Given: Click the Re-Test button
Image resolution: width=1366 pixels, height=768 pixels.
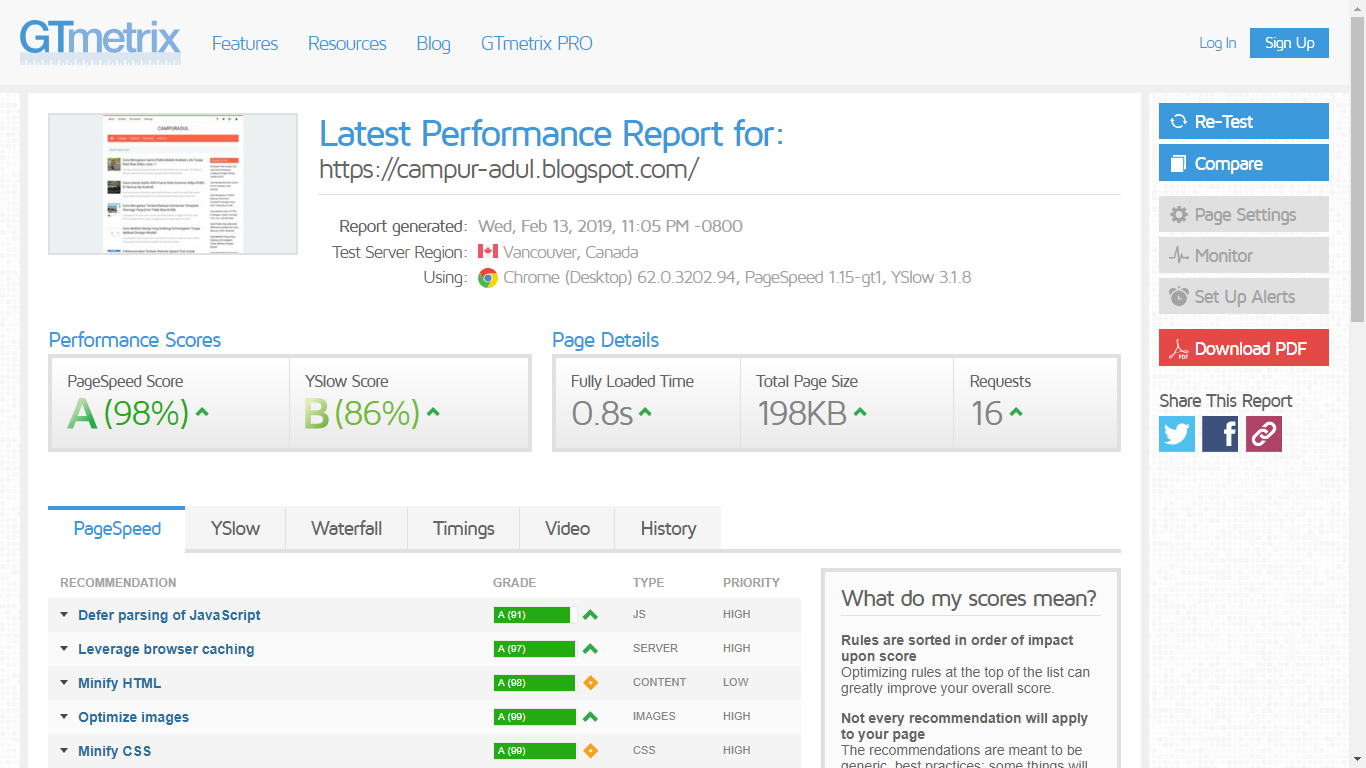Looking at the screenshot, I should pyautogui.click(x=1244, y=121).
